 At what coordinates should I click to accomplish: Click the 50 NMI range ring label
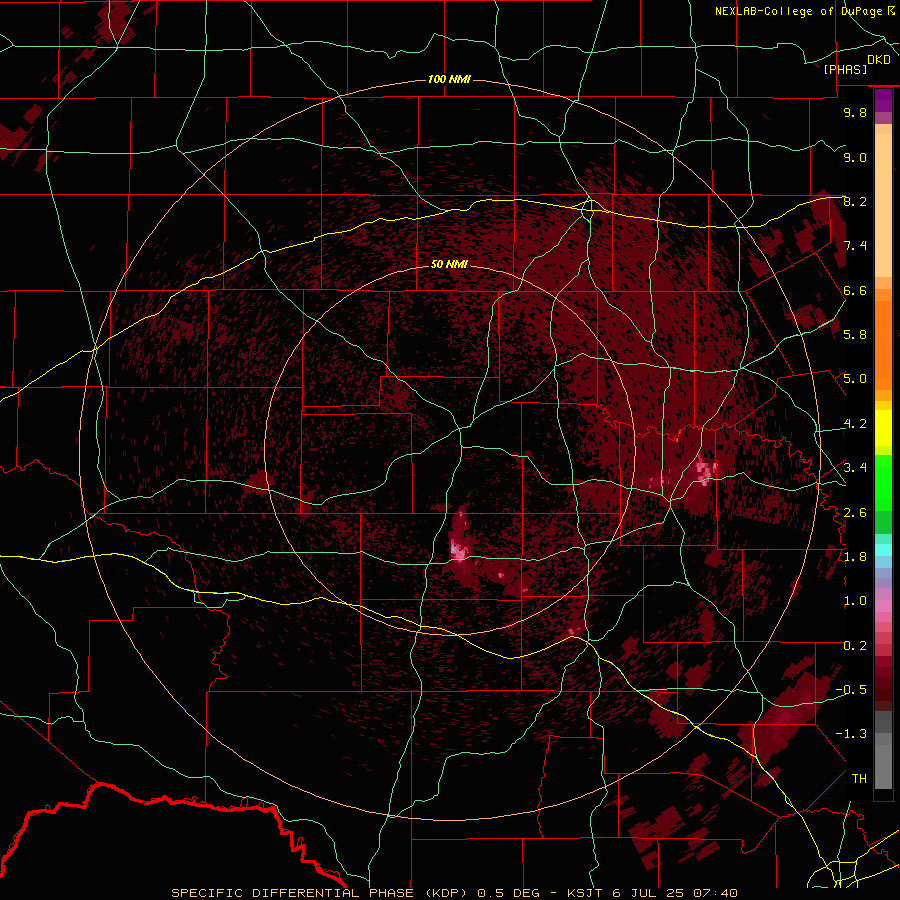tap(449, 264)
